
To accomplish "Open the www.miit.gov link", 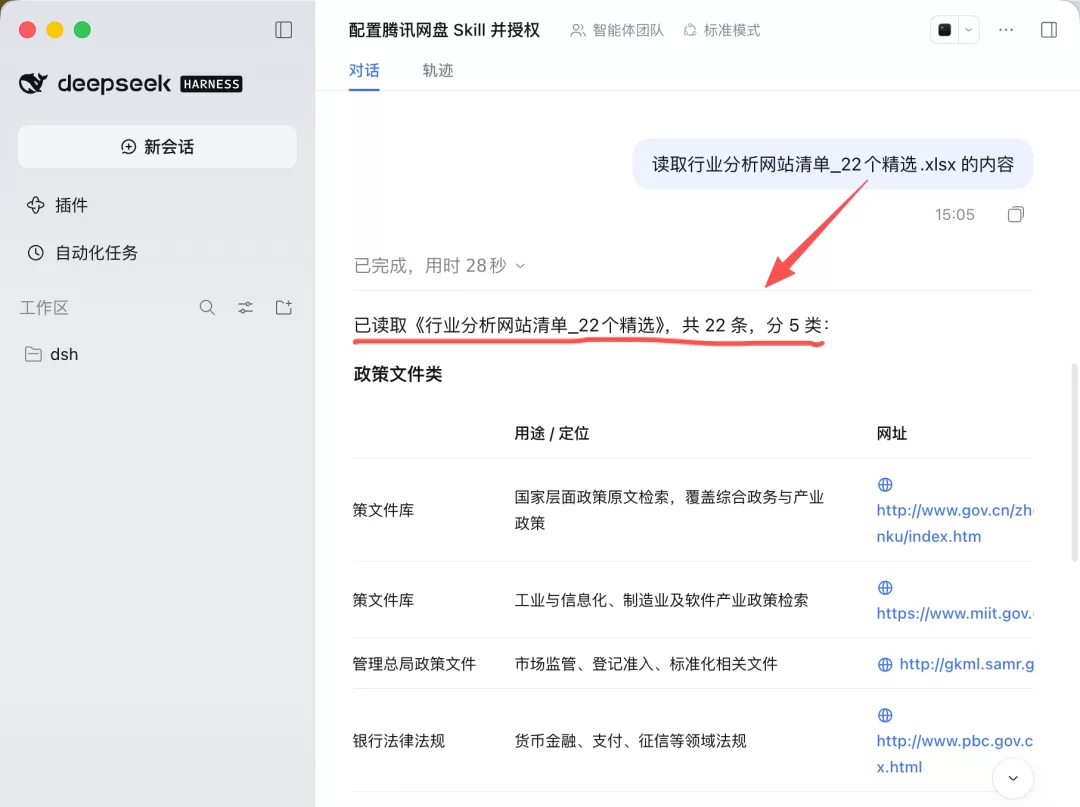I will tap(955, 613).
